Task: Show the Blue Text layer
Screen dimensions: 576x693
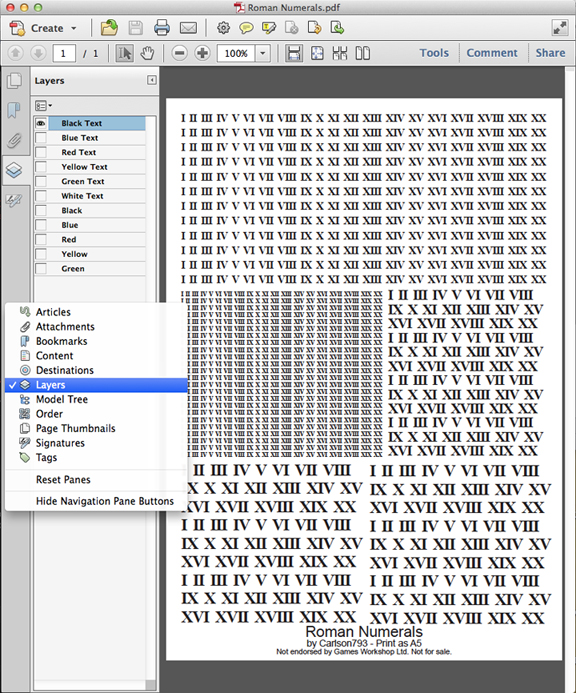Action: point(41,138)
